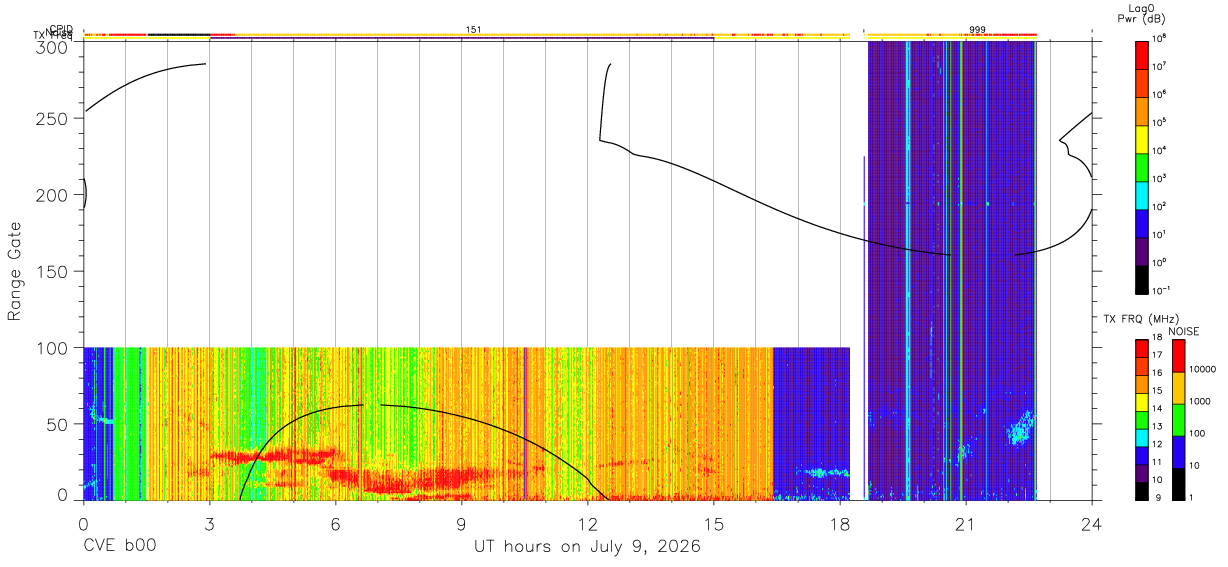
Task: Click the cyan echo patch near 22 UT
Action: 1021,430
